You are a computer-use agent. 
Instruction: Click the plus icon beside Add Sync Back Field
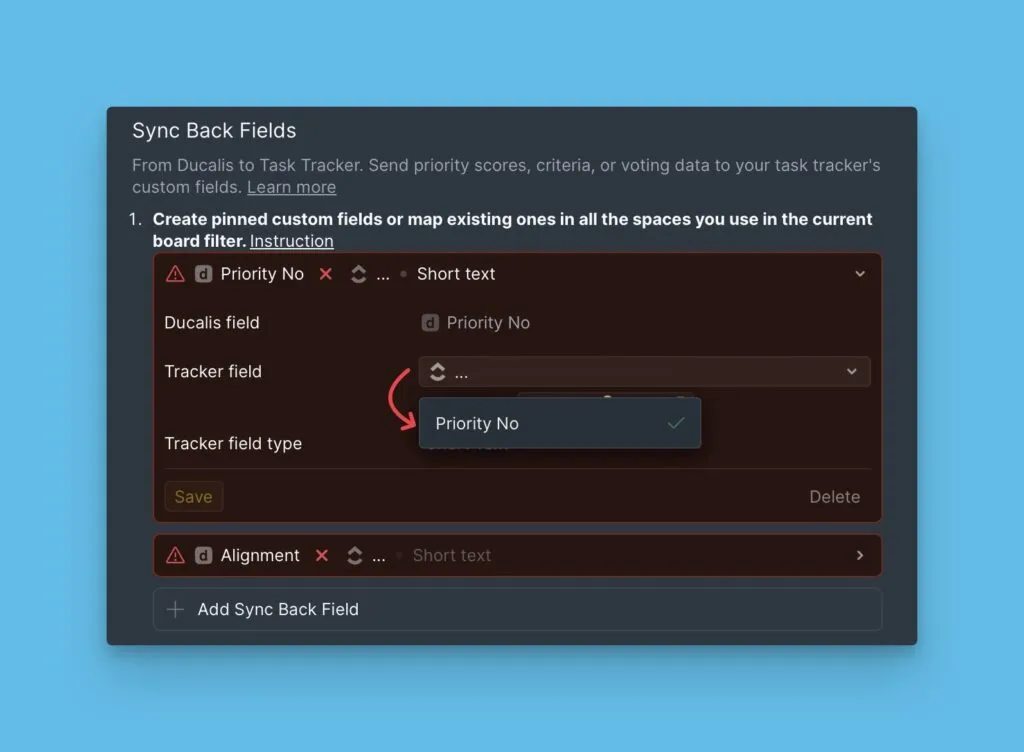pos(175,609)
